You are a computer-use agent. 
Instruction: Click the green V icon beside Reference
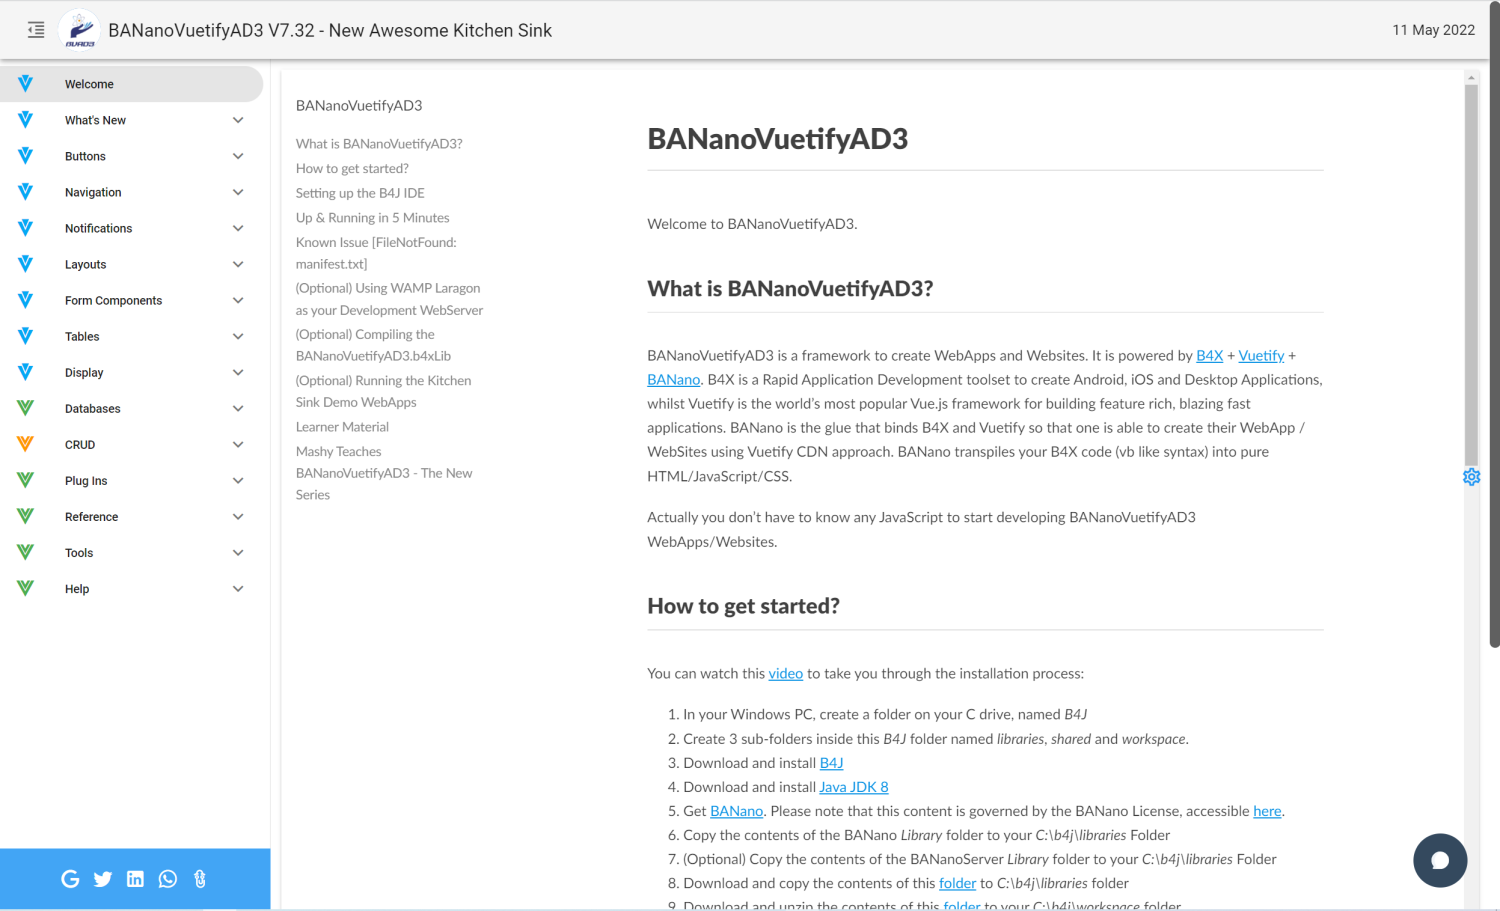pyautogui.click(x=25, y=516)
